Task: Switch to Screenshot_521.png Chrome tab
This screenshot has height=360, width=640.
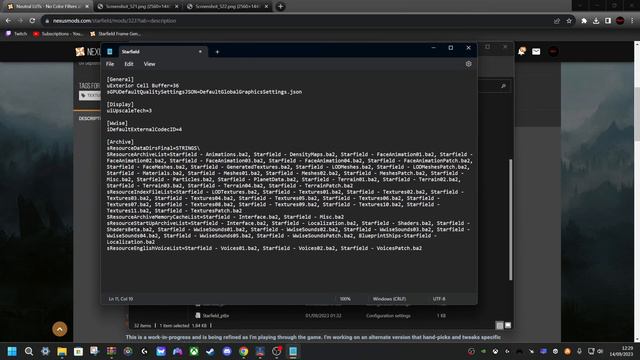Action: (138, 7)
